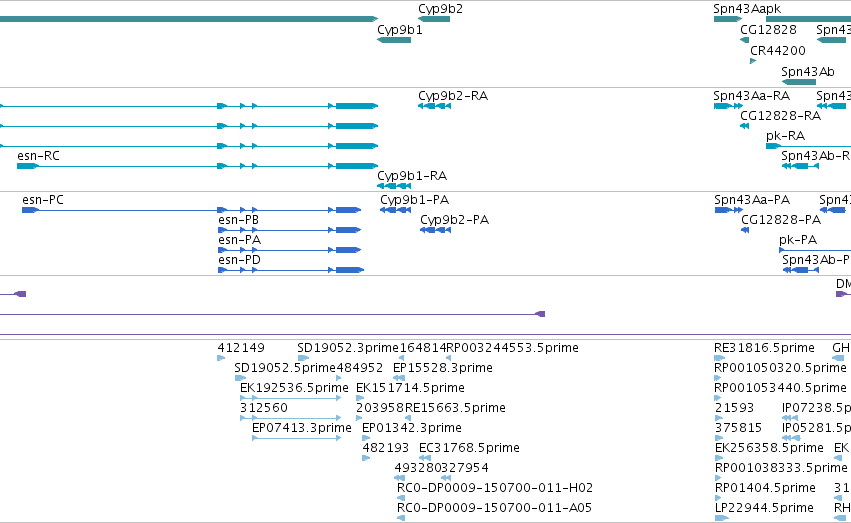Click the RP001053440.5prime EST label

click(x=780, y=388)
